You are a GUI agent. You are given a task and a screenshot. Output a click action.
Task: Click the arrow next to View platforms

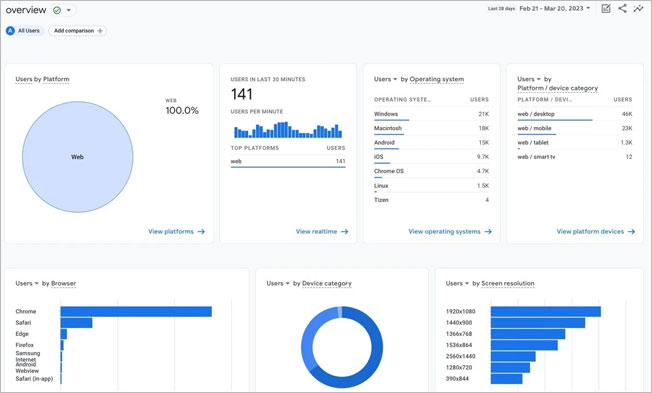click(201, 232)
